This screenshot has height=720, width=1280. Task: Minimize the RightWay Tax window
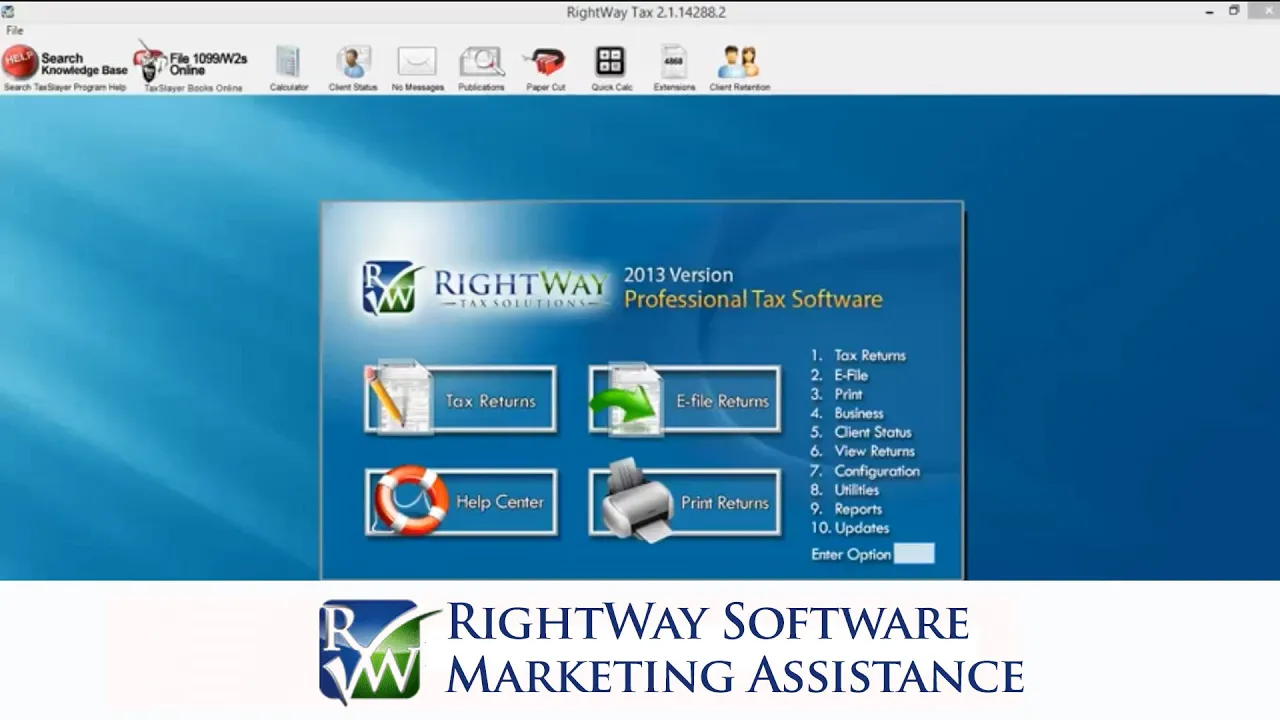(1210, 11)
